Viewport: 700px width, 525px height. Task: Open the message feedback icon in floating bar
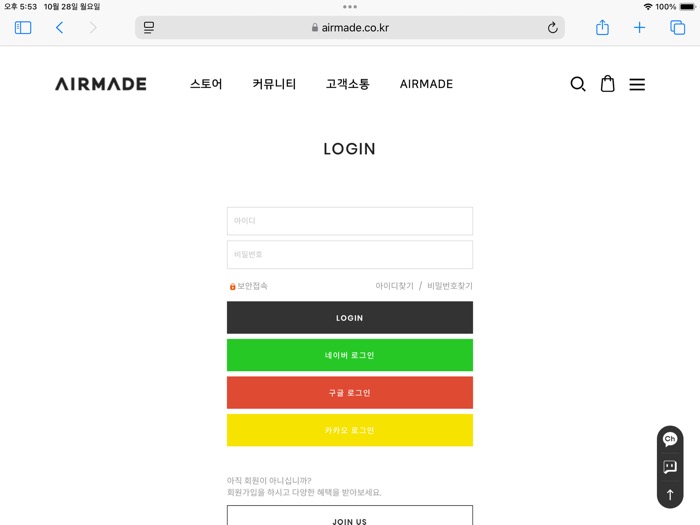pyautogui.click(x=670, y=467)
